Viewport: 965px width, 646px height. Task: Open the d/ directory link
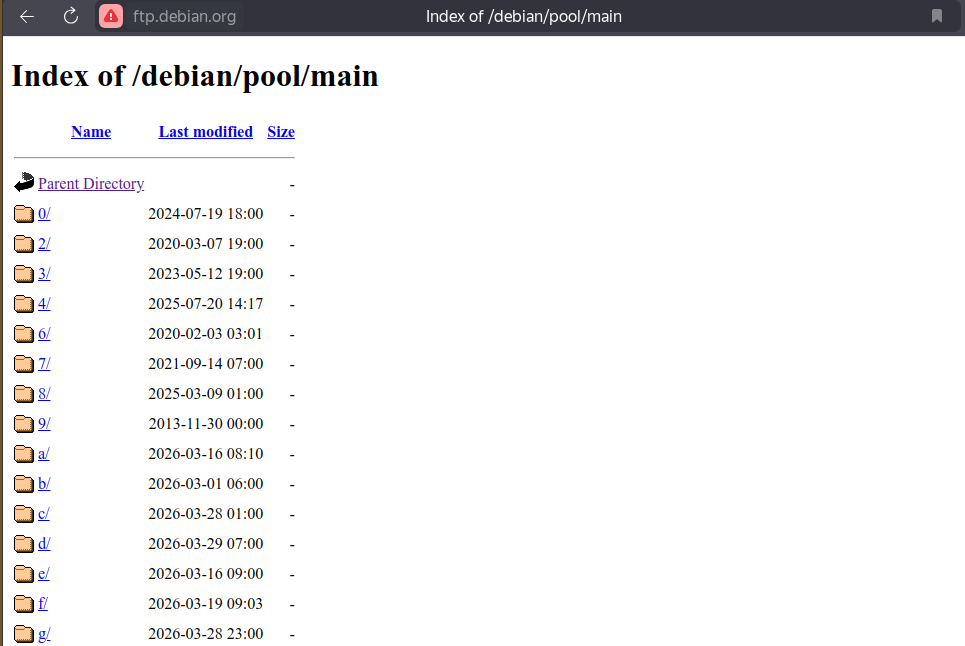(x=44, y=544)
